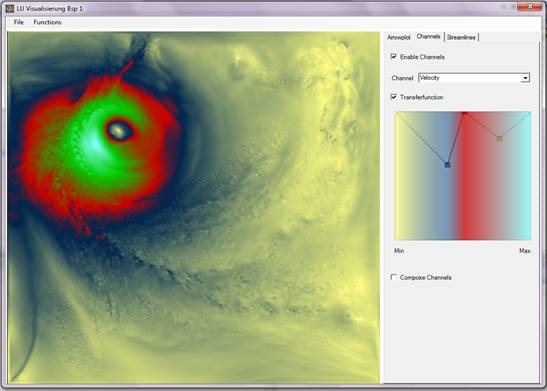This screenshot has height=391, width=547.
Task: Select the blue control point in transfer function
Action: [448, 165]
